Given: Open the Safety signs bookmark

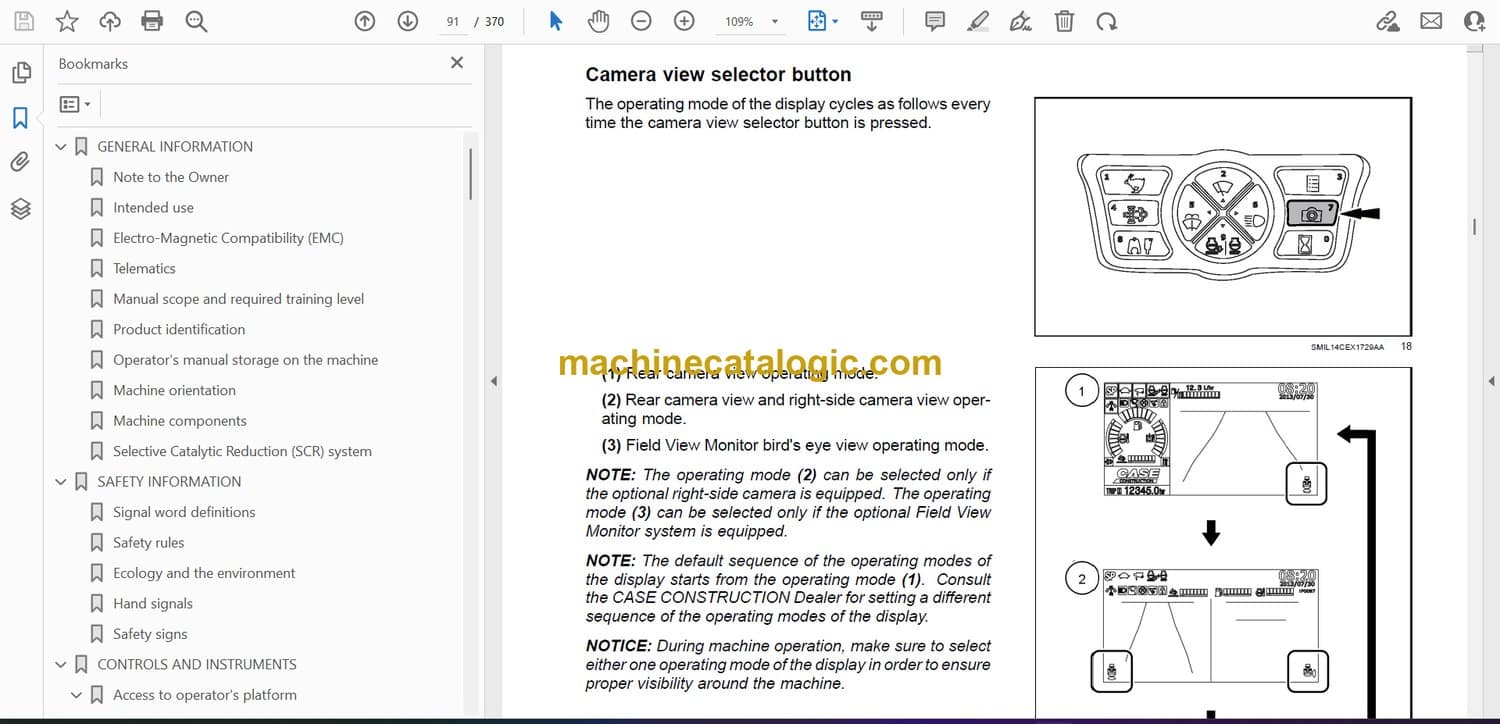Looking at the screenshot, I should [150, 634].
